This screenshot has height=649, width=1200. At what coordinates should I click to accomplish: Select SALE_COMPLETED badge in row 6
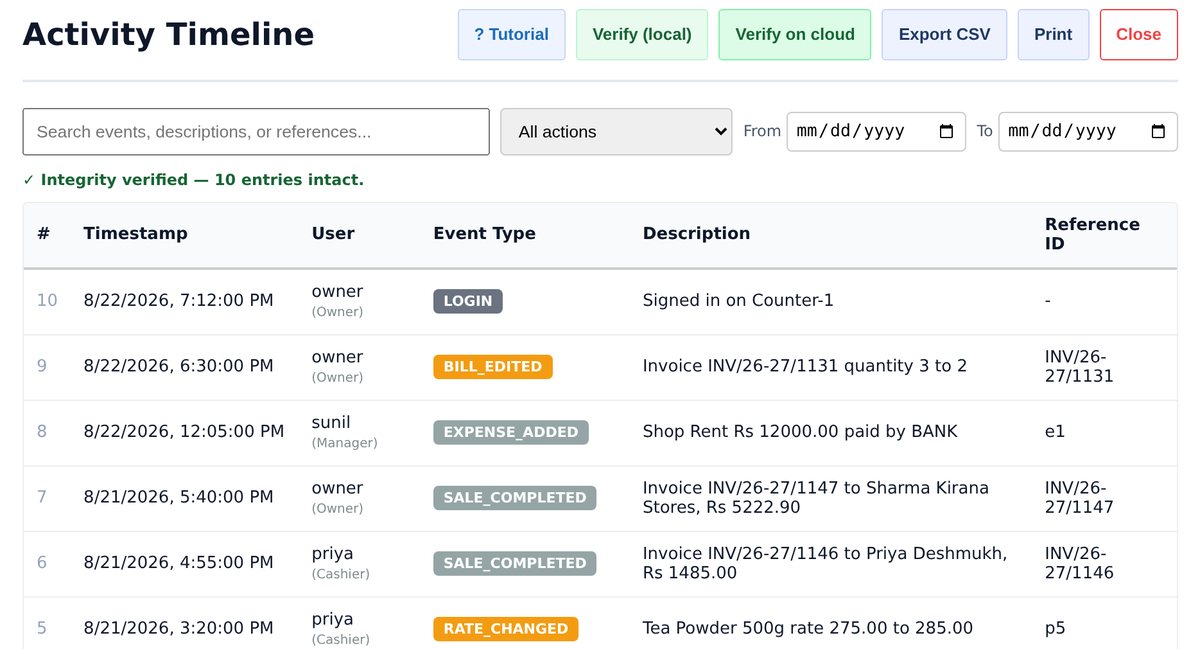click(515, 563)
